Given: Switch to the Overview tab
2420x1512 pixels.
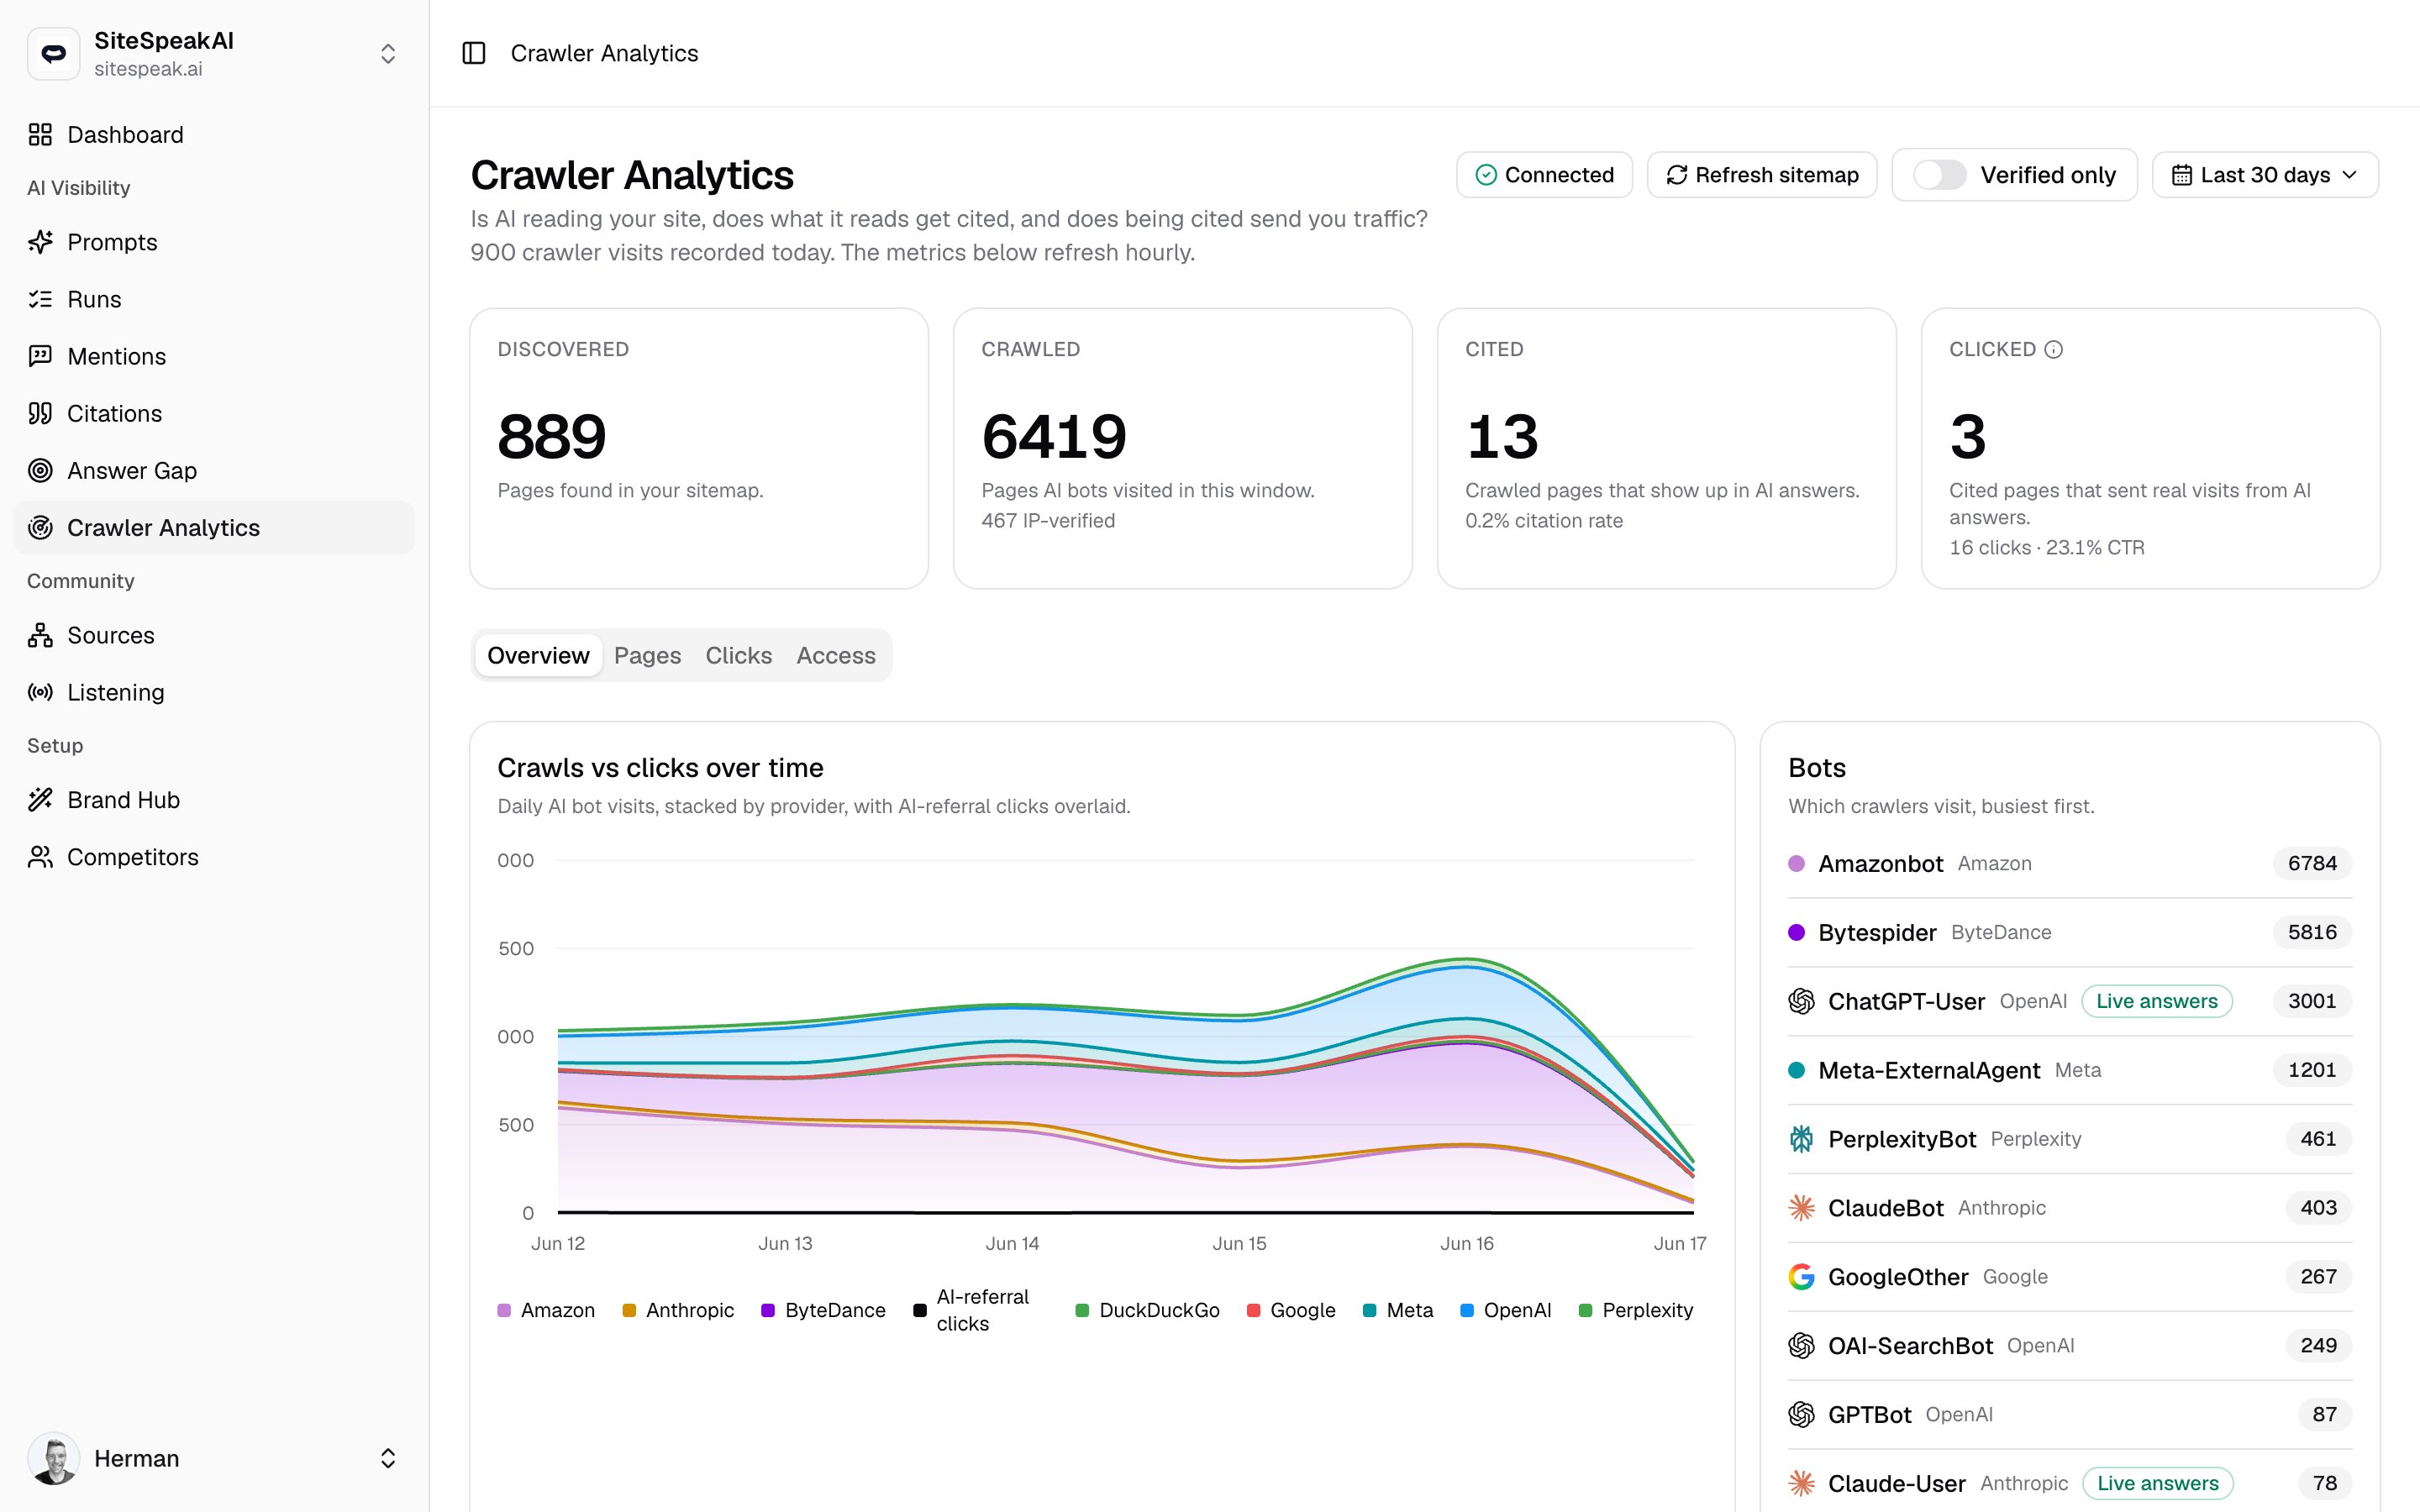Looking at the screenshot, I should [538, 655].
